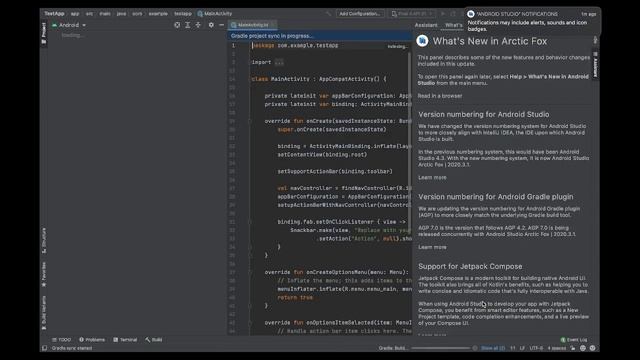640x360 pixels.
Task: Click the Gradle project sync in progress banner
Action: coord(320,36)
